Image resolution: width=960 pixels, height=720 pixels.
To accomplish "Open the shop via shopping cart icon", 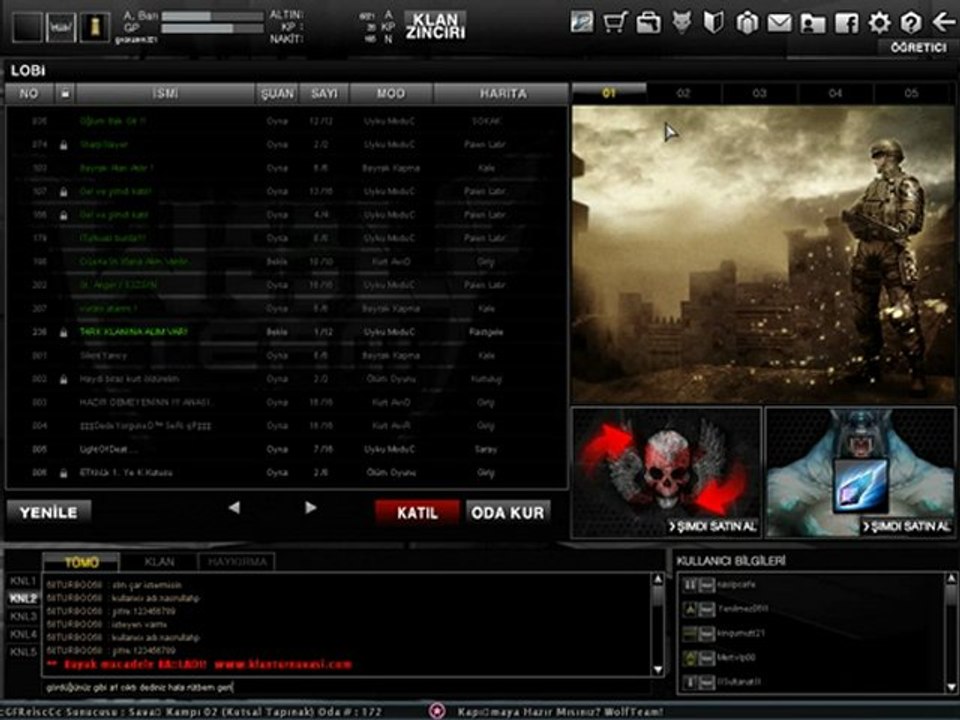I will click(615, 23).
